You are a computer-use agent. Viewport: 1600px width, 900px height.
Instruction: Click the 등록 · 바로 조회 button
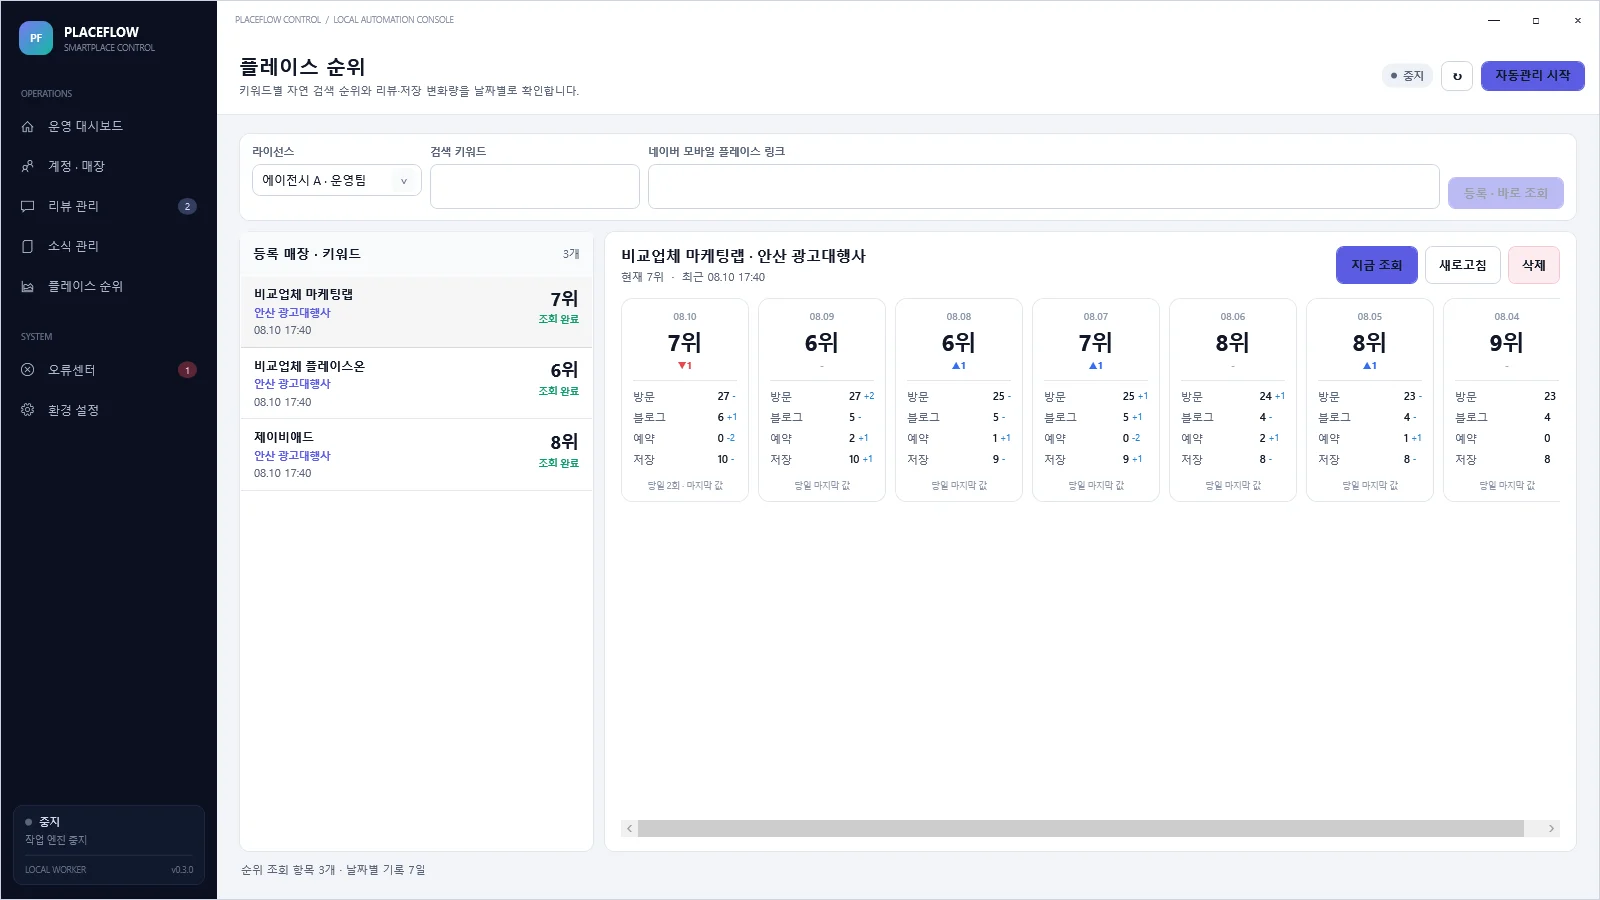tap(1506, 193)
